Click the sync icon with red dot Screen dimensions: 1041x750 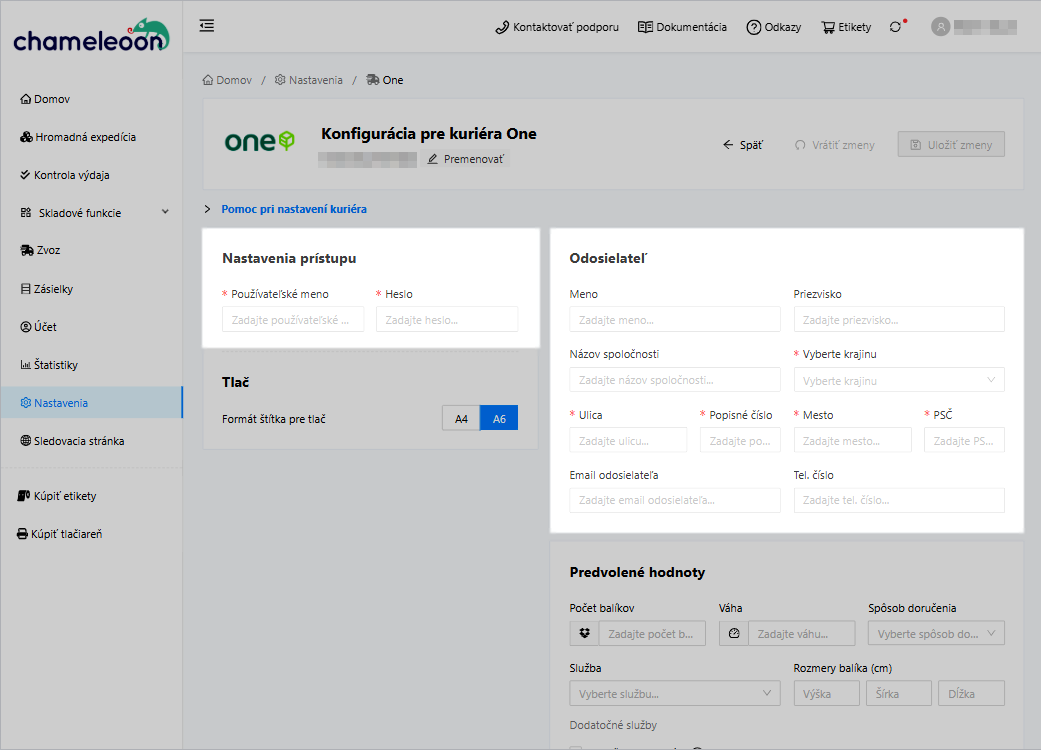point(895,27)
